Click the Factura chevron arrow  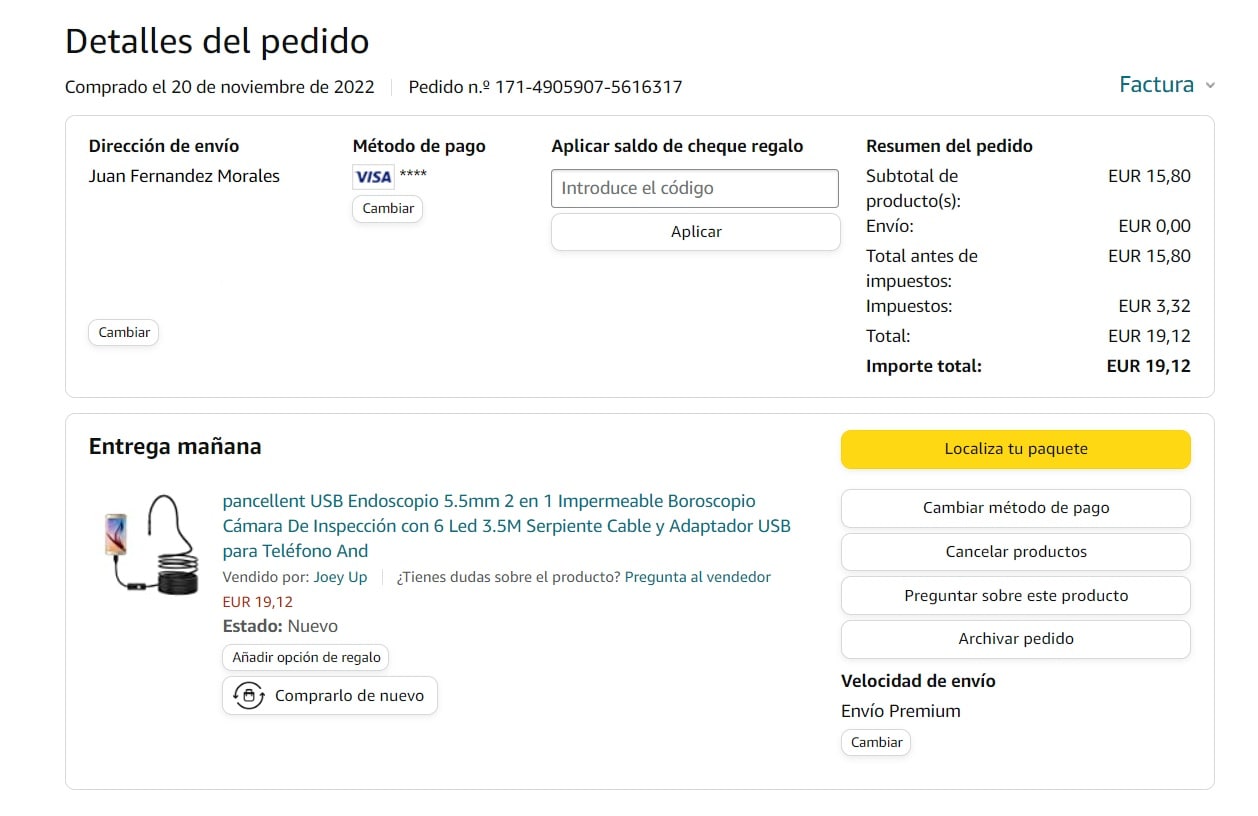1210,86
